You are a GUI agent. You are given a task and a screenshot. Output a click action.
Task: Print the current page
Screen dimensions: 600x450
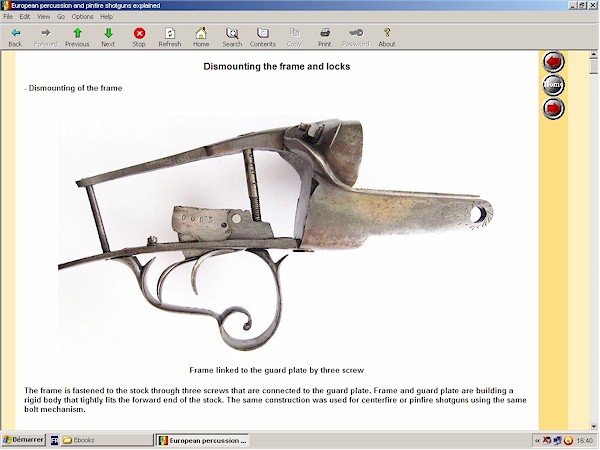[x=325, y=37]
